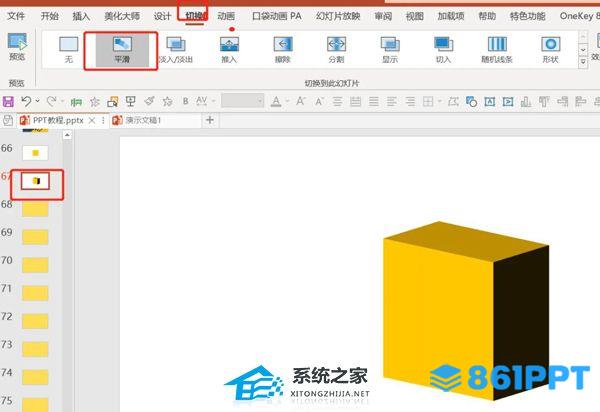Image resolution: width=600 pixels, height=412 pixels.
Task: Click the first center-align lines icon after font size
Action: pos(337,101)
